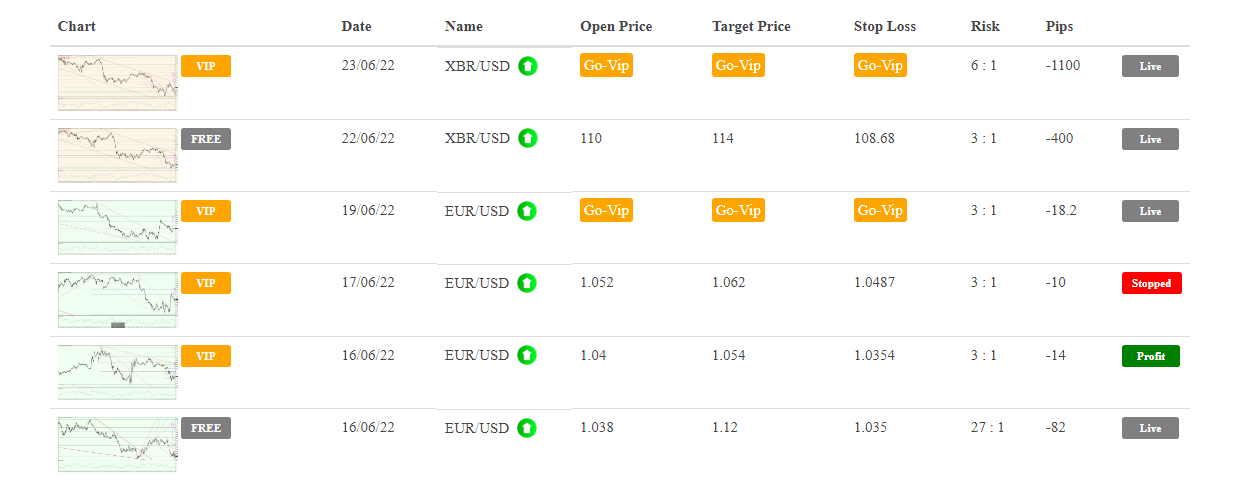
Task: Click green up arrow for 23/06/22 XBR/USD
Action: click(528, 66)
